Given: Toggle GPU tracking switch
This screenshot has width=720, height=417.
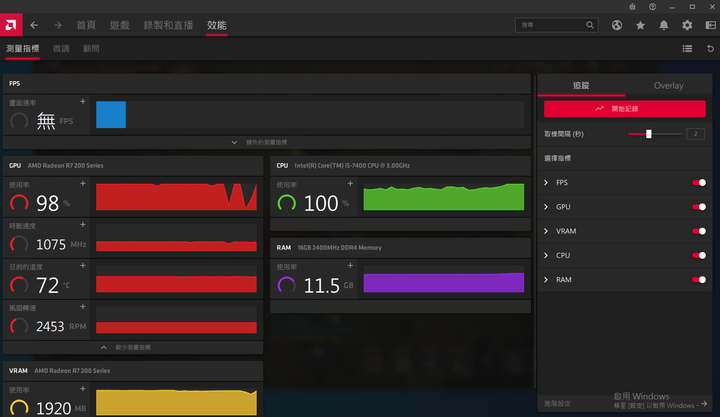Looking at the screenshot, I should (699, 207).
